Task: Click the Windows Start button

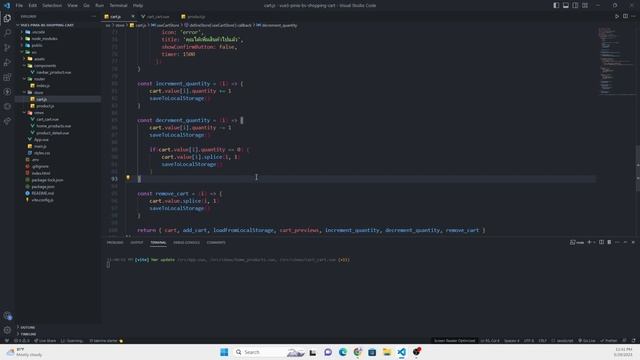Action: pyautogui.click(x=224, y=352)
